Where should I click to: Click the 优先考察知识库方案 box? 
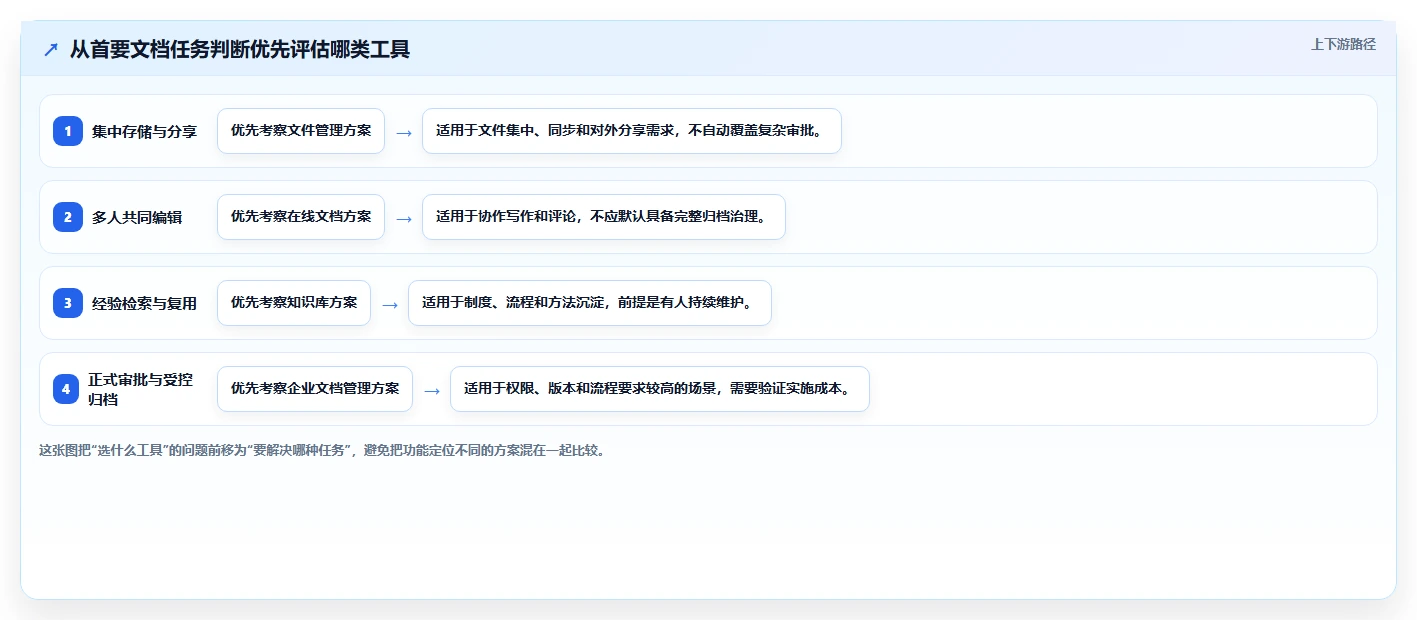coord(294,303)
